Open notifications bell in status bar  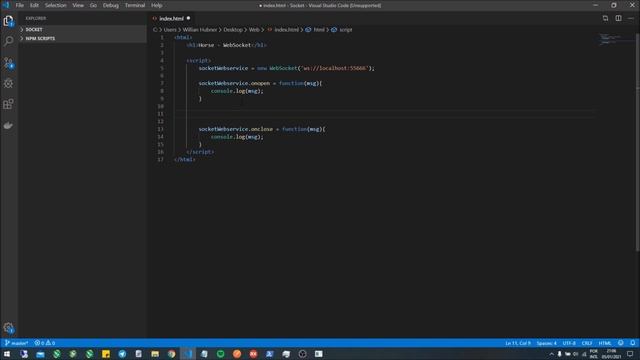click(633, 343)
